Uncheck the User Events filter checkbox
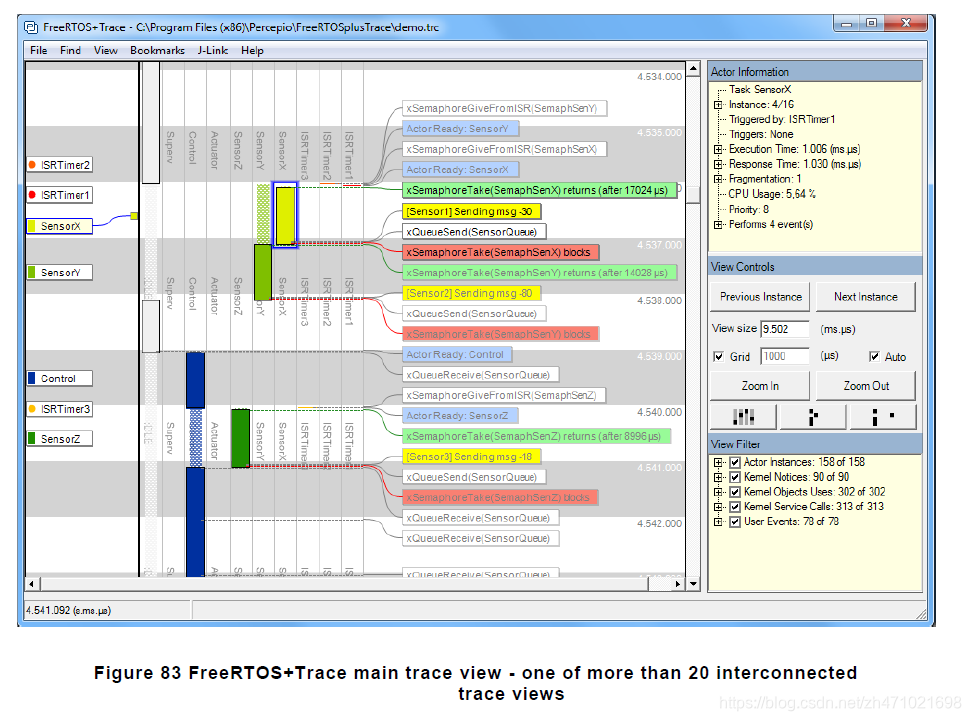Viewport: 971px width, 721px height. (x=735, y=522)
